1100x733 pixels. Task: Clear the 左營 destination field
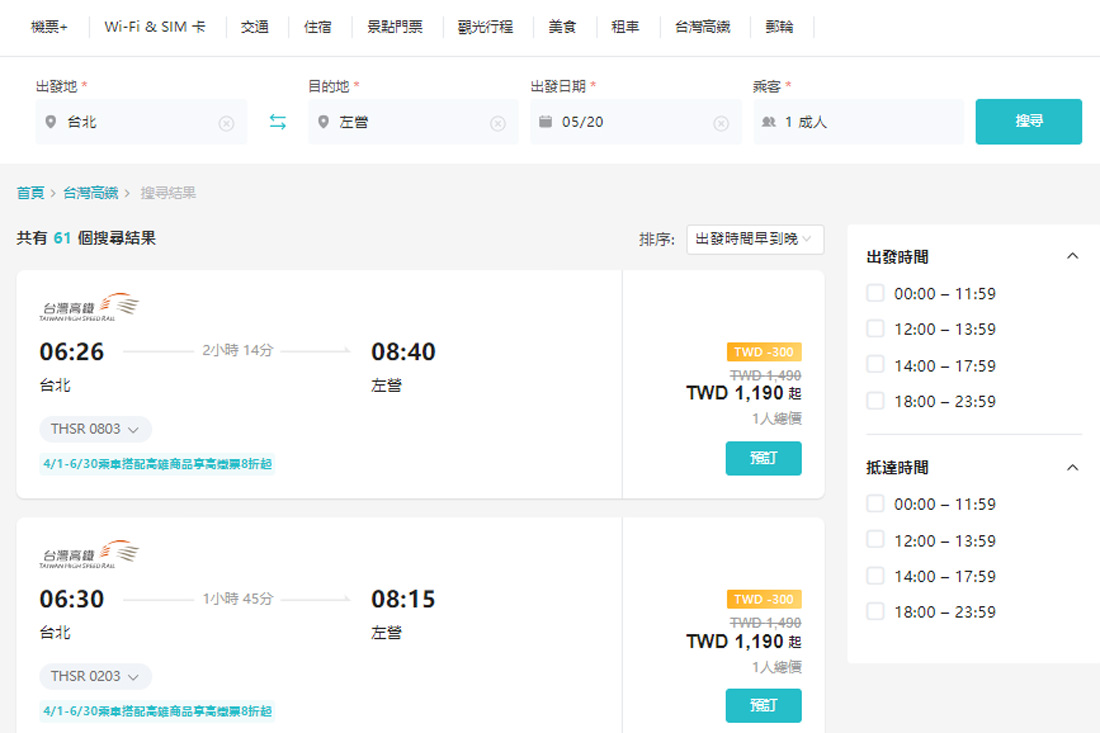pyautogui.click(x=498, y=122)
